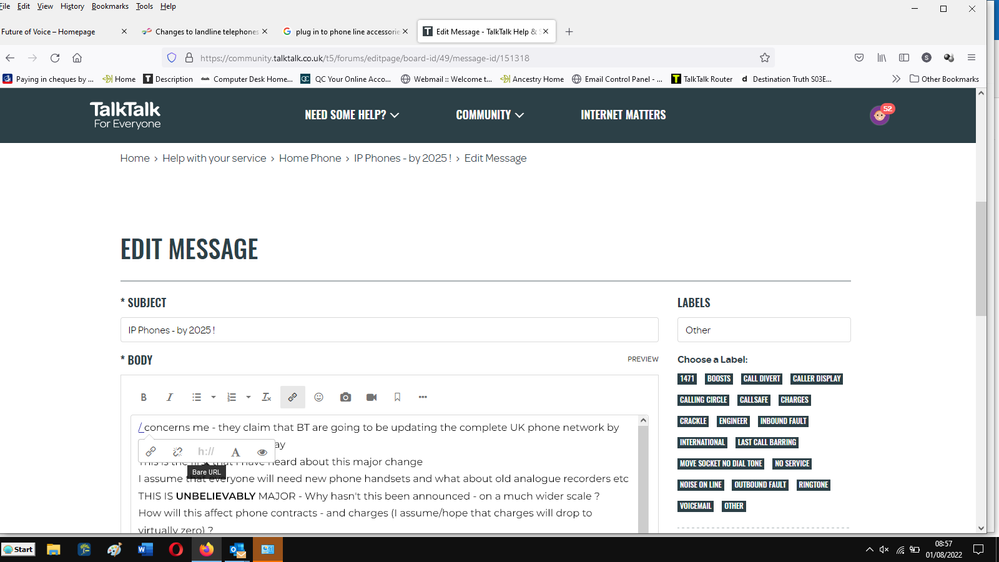Open 'IP Phones - by 2025 !' breadcrumb
This screenshot has width=999, height=562.
403,158
